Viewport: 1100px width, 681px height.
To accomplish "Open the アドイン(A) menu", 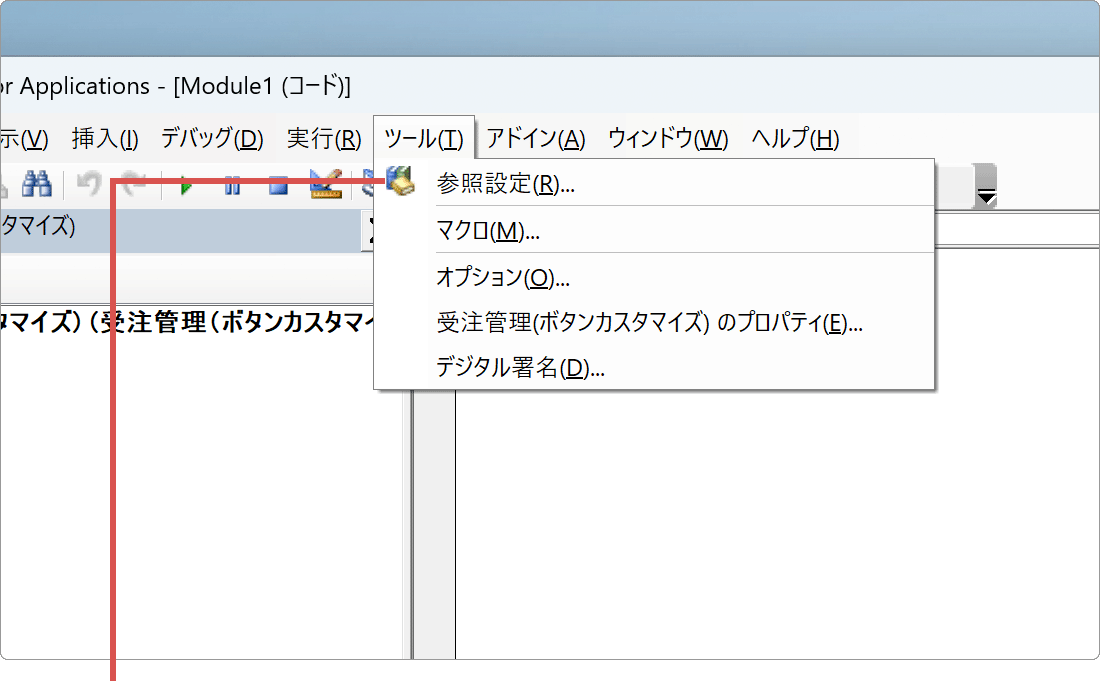I will coord(537,139).
